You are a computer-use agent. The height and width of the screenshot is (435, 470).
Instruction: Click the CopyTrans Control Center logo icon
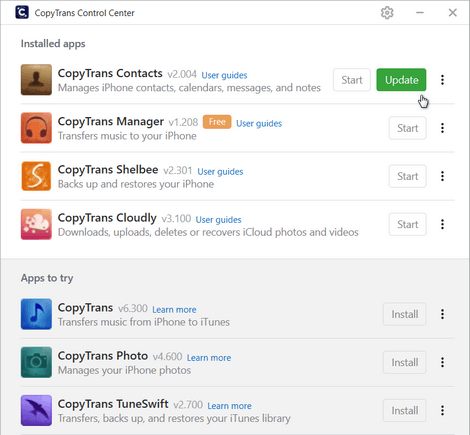pyautogui.click(x=22, y=12)
